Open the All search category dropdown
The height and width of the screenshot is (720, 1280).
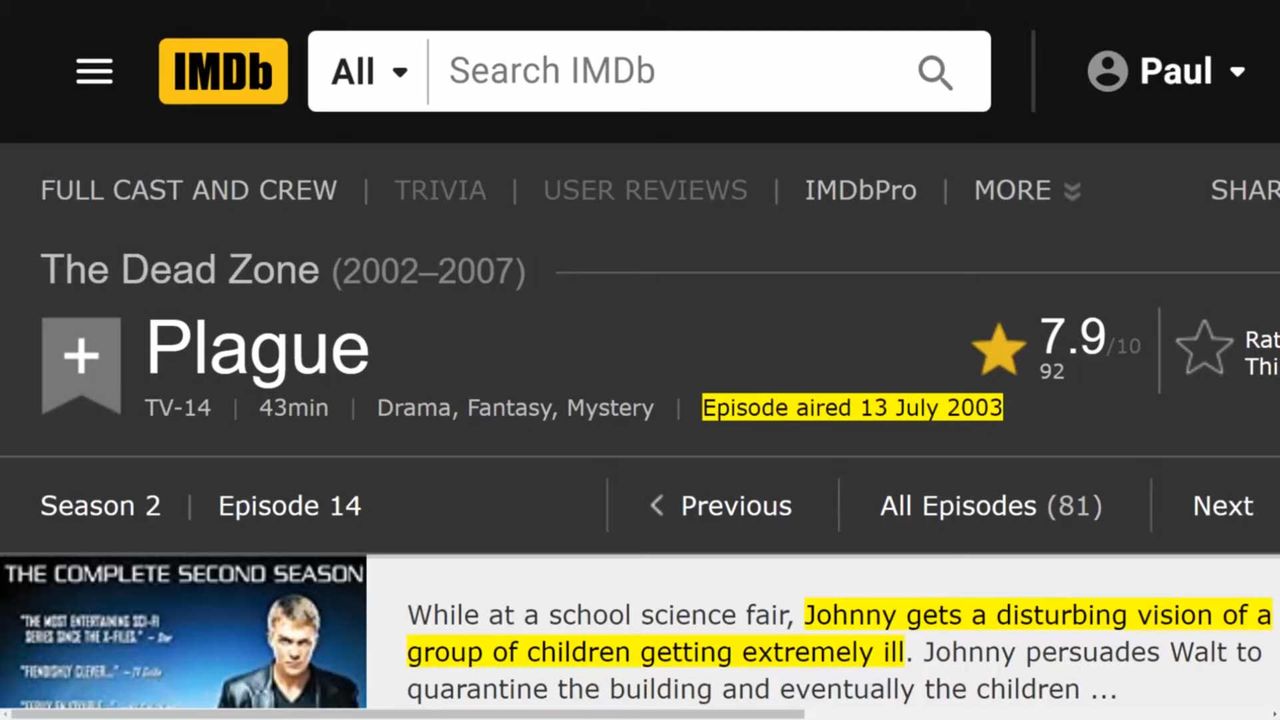369,71
